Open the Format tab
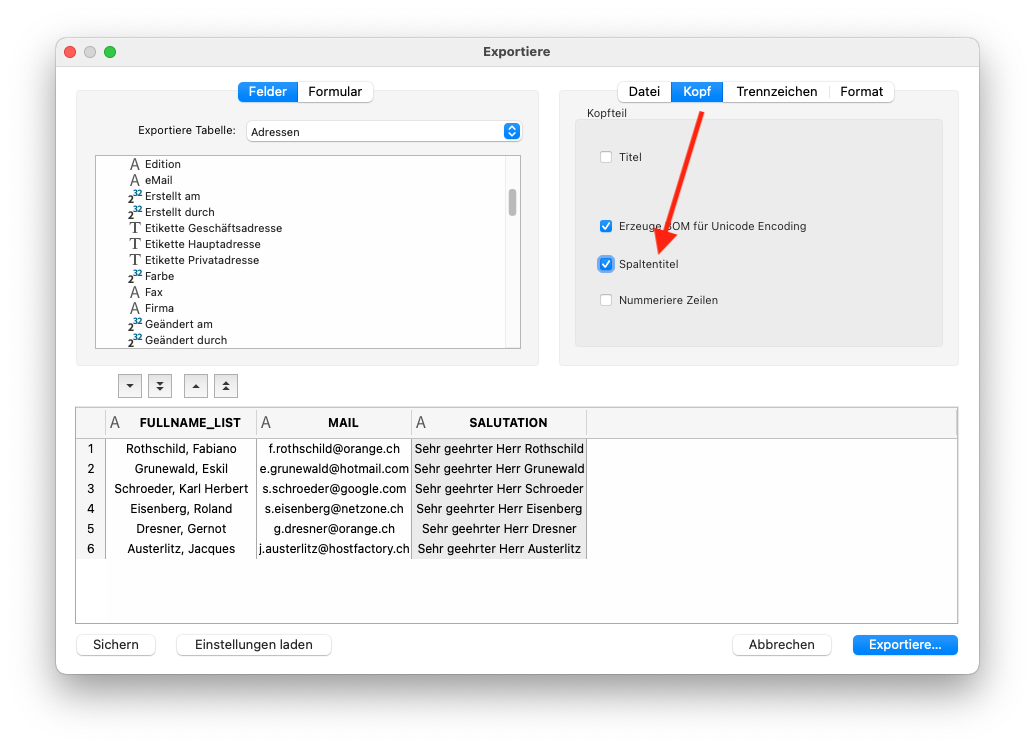1035x748 pixels. 861,92
